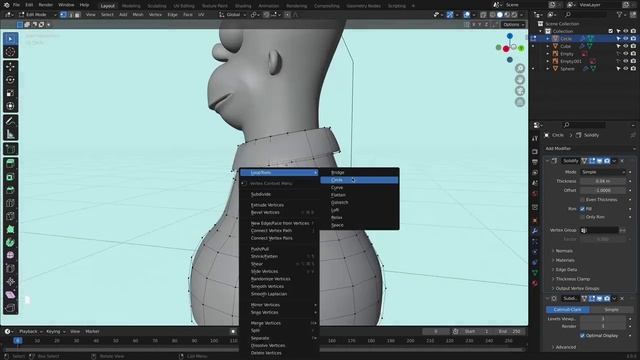Screen dimensions: 640x360
Task: Expand the Edge Data section
Action: click(565, 269)
